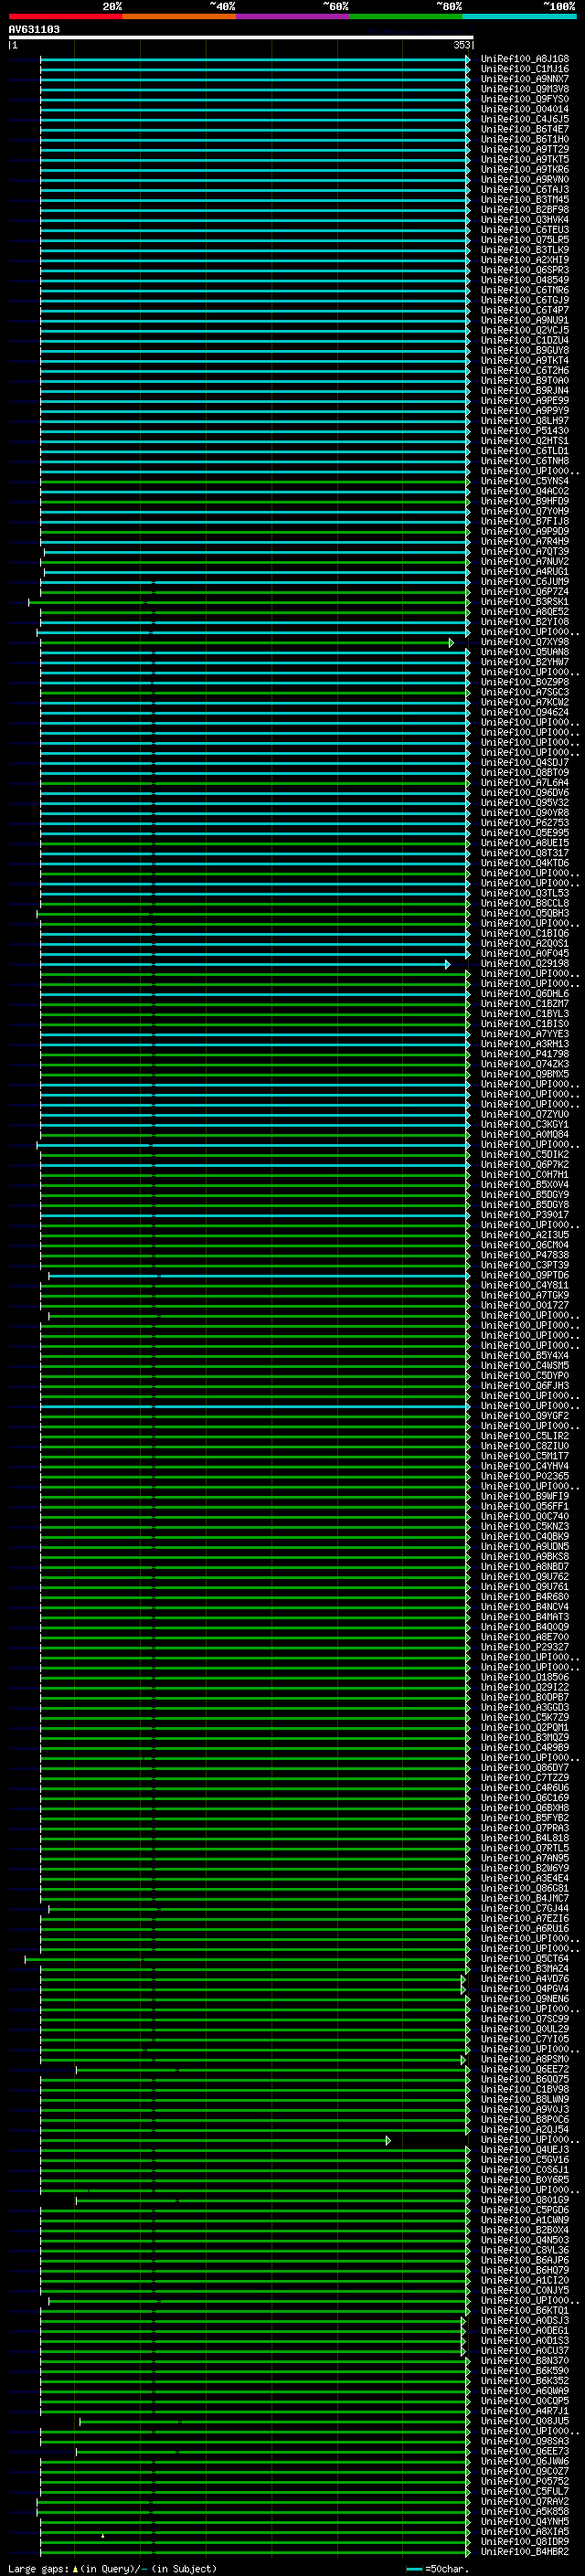Select the UniRef100_Q3HVK4 label

pos(525,219)
